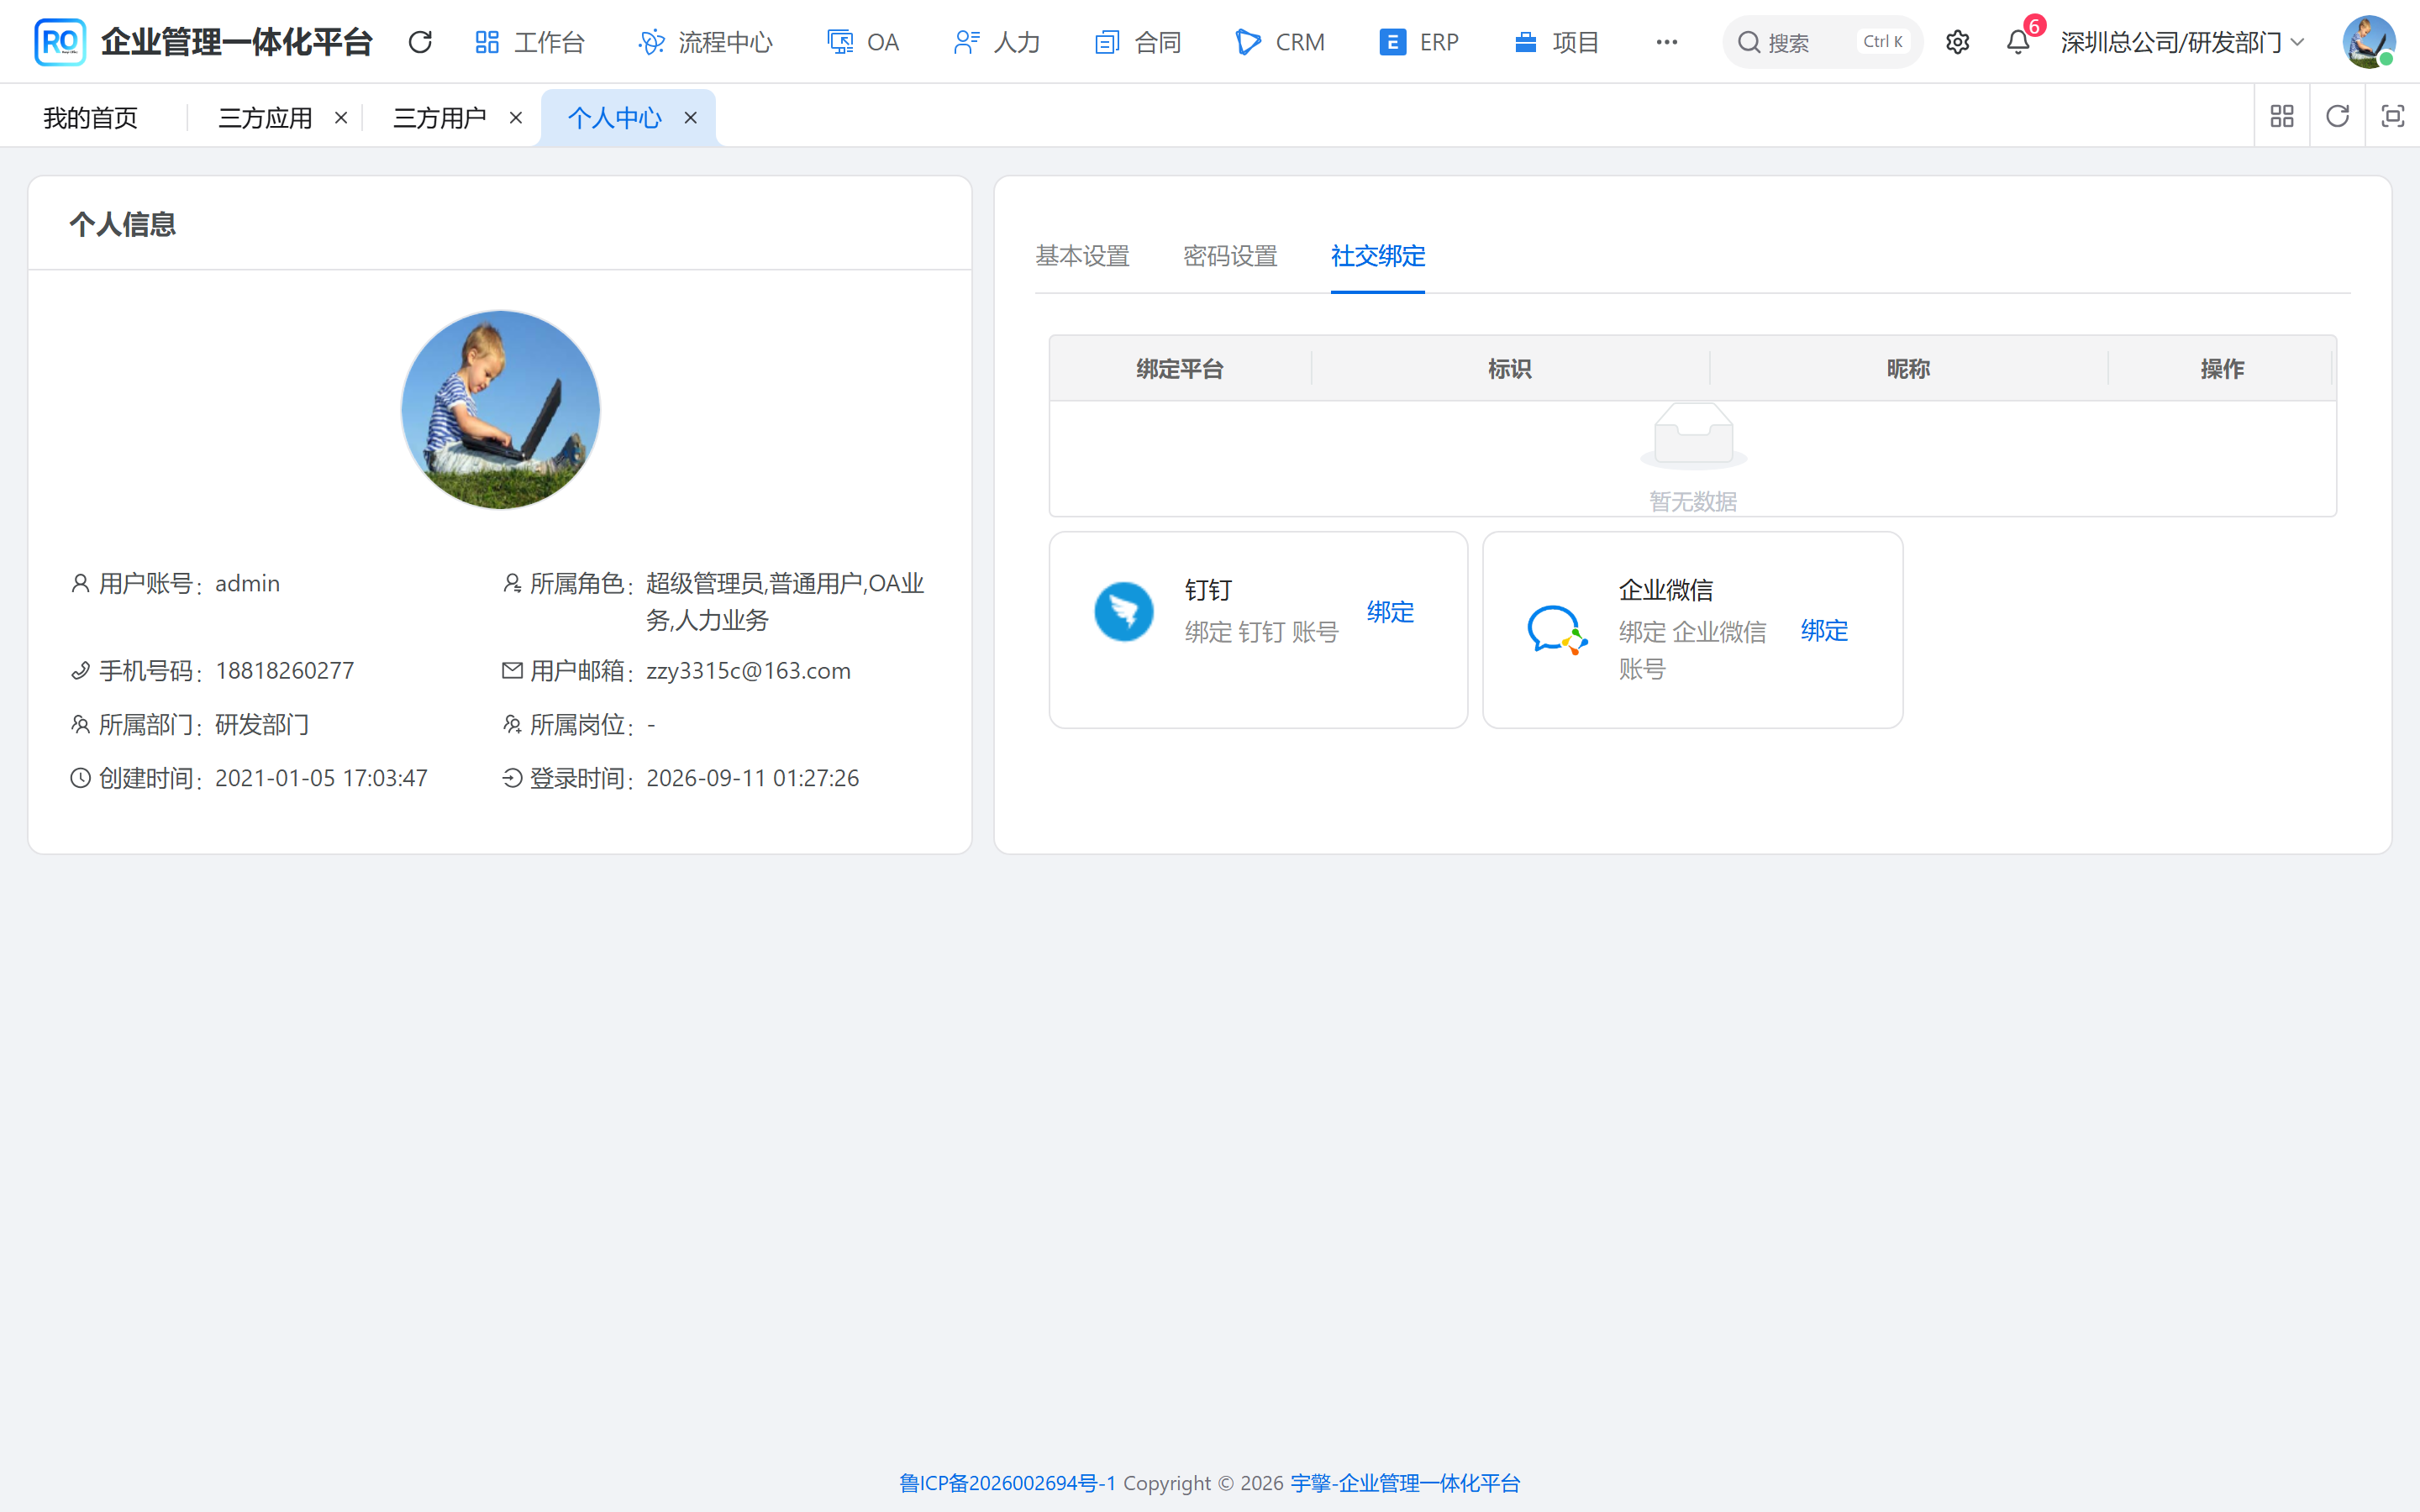This screenshot has width=2420, height=1512.
Task: Open the 合同 menu
Action: 1138,42
